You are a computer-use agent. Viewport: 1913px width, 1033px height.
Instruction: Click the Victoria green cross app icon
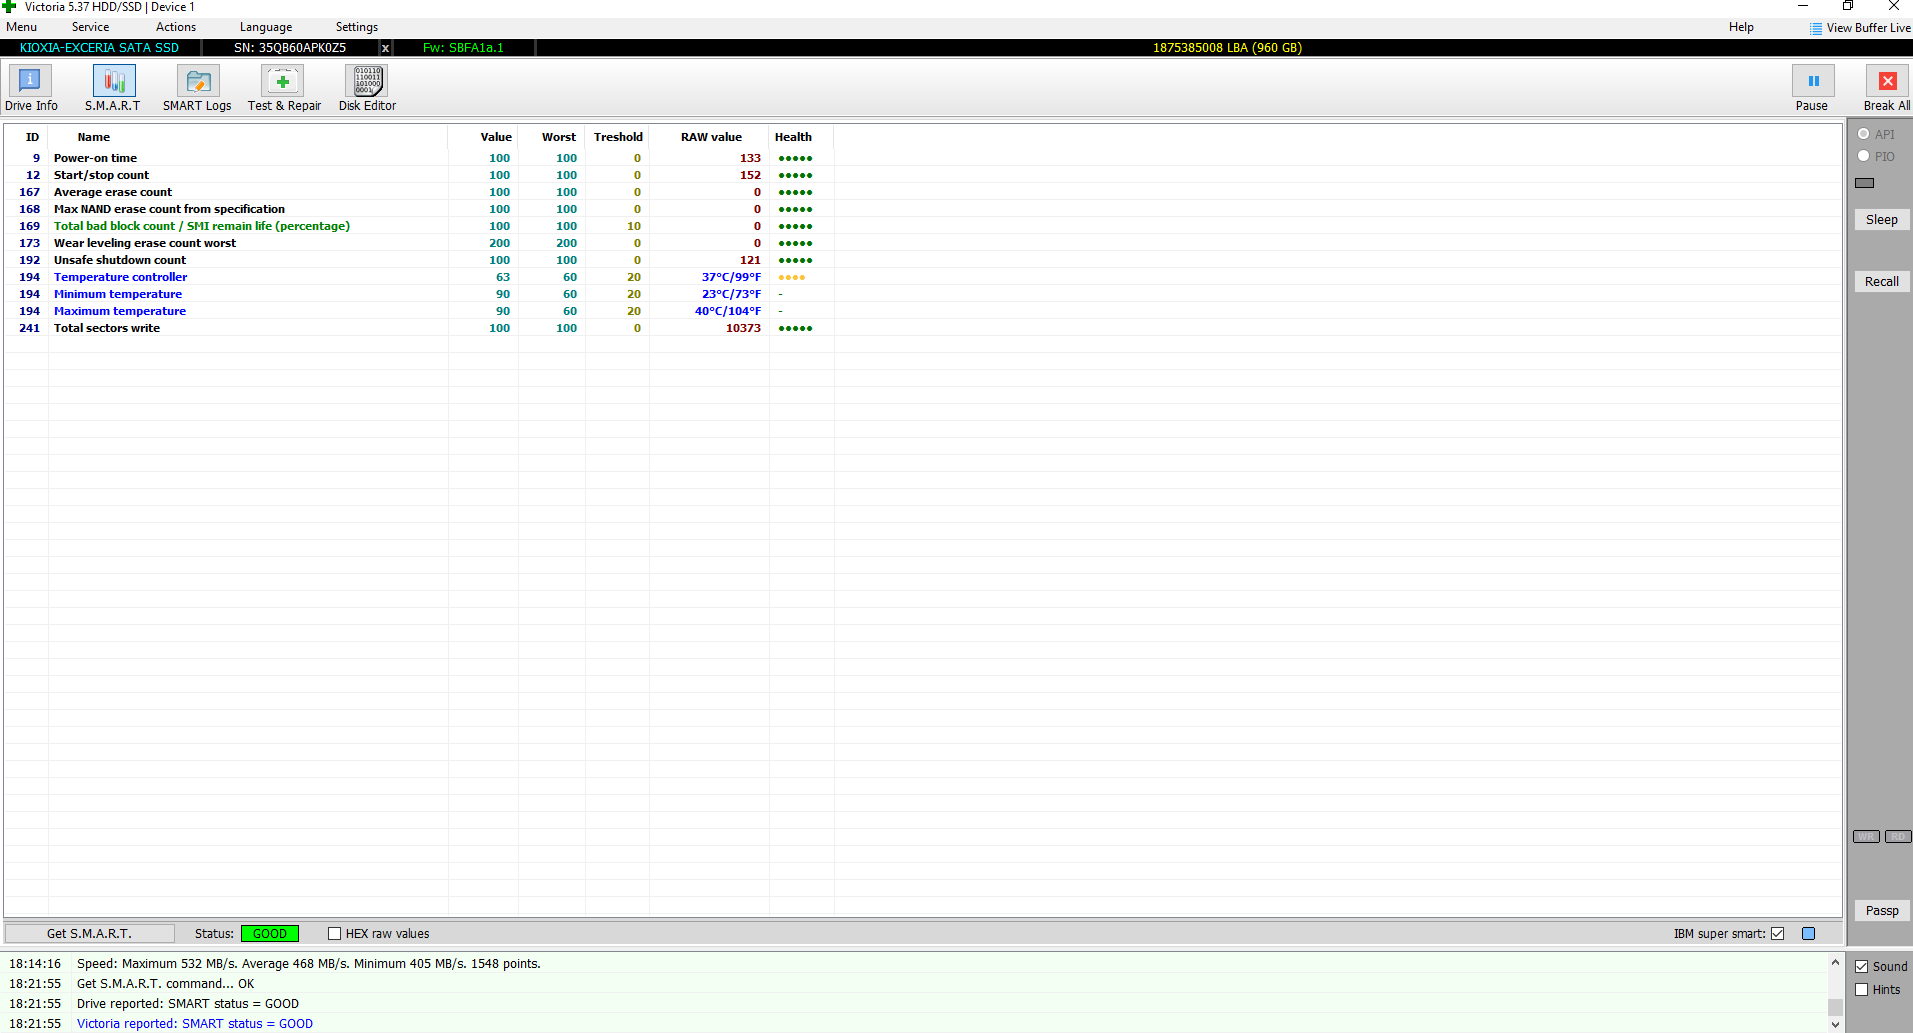point(9,7)
